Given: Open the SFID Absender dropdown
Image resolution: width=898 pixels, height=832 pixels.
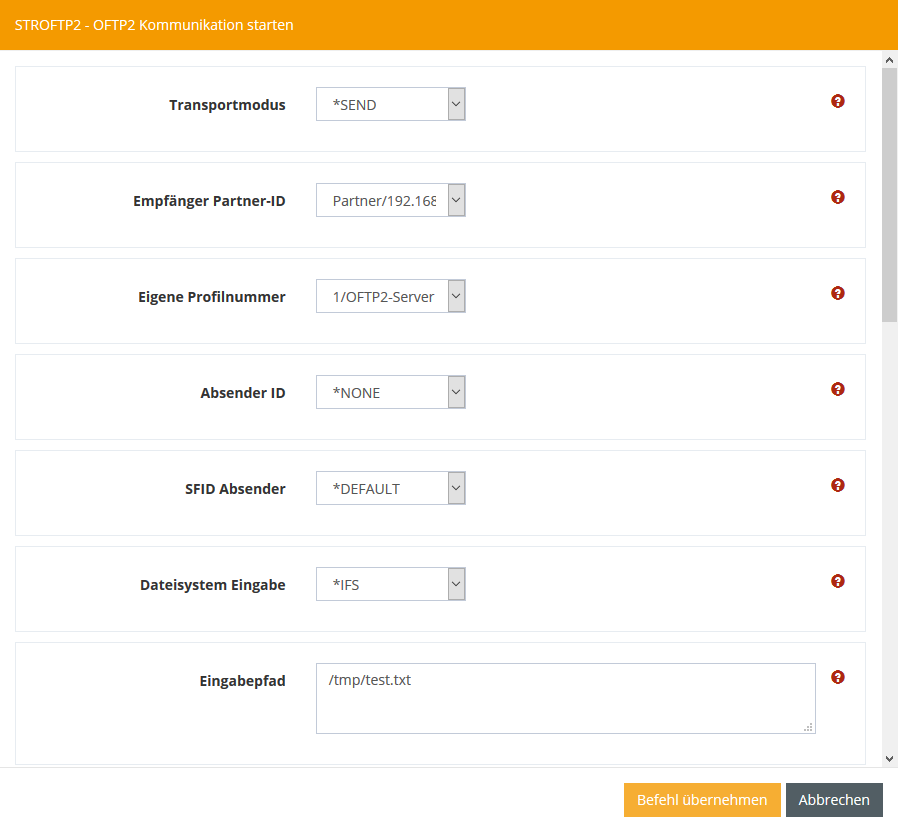Looking at the screenshot, I should pyautogui.click(x=391, y=488).
